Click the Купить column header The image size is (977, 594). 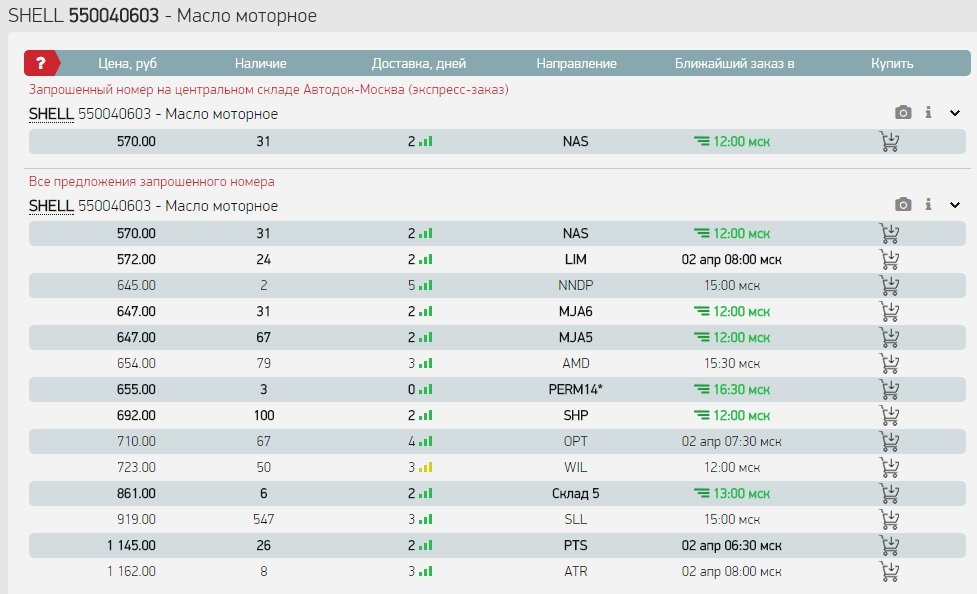(x=892, y=63)
